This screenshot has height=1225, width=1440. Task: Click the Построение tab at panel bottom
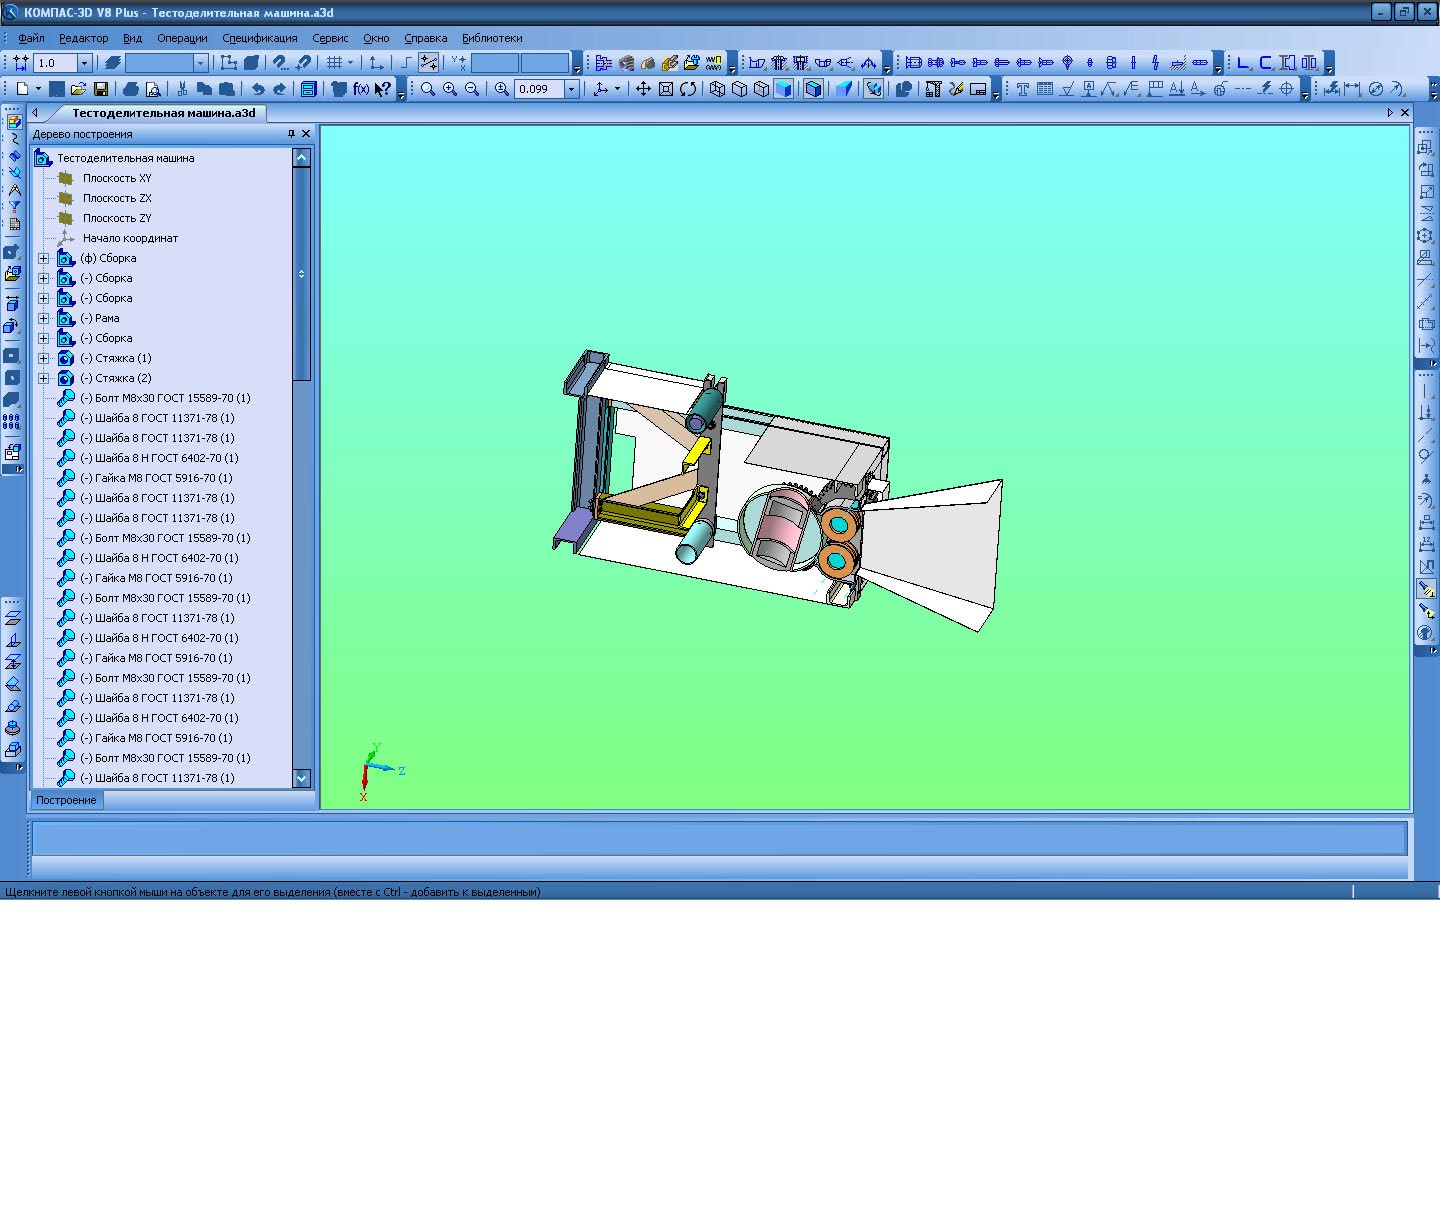66,800
